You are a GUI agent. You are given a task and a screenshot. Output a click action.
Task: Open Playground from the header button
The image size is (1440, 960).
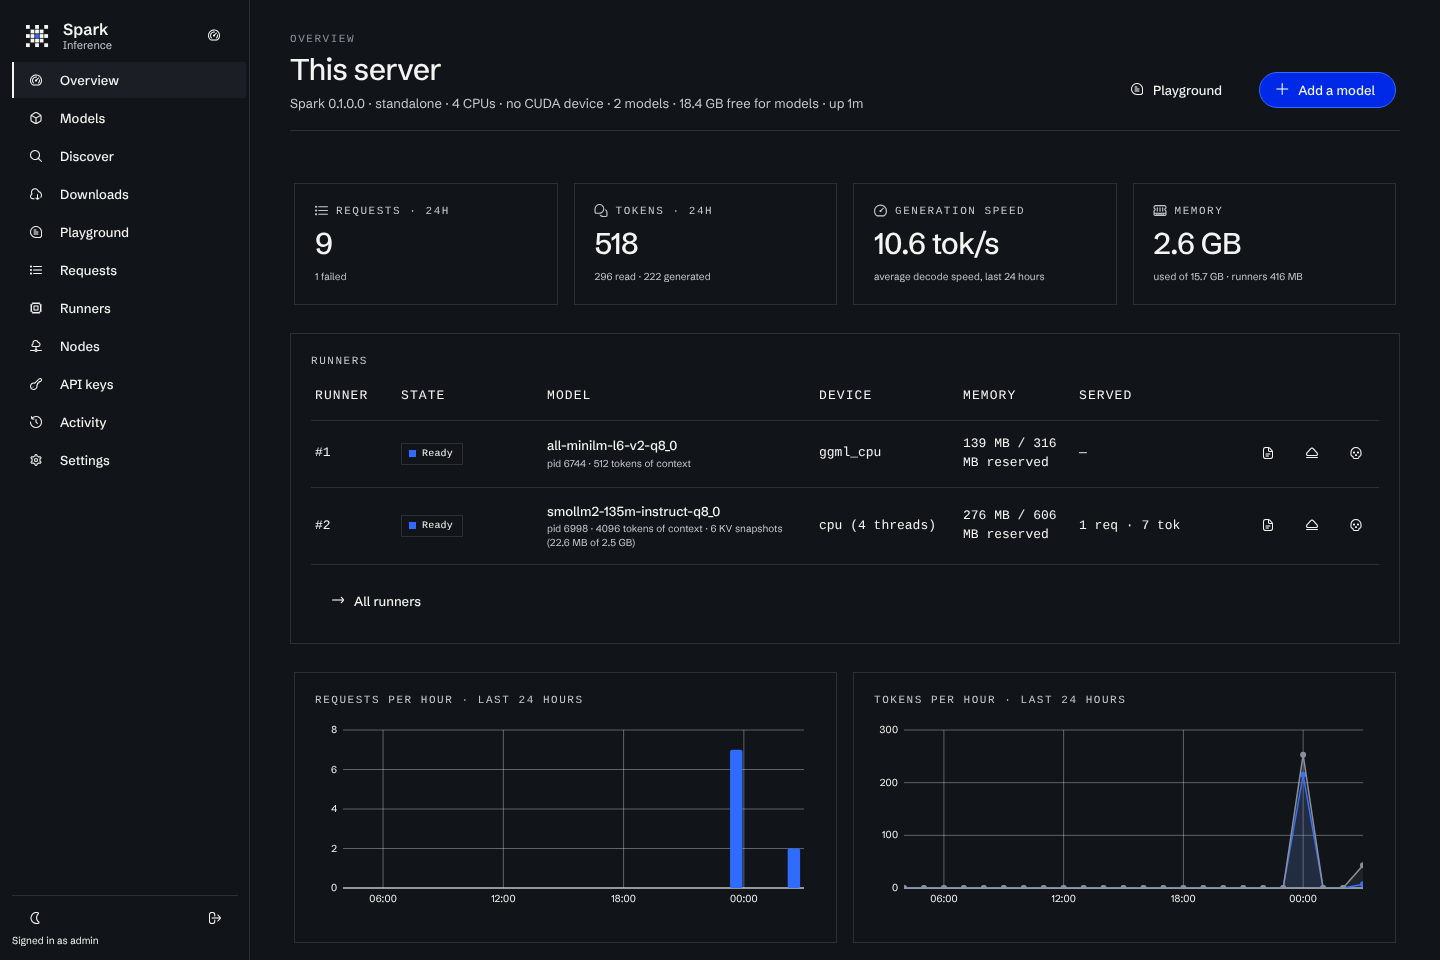point(1176,90)
